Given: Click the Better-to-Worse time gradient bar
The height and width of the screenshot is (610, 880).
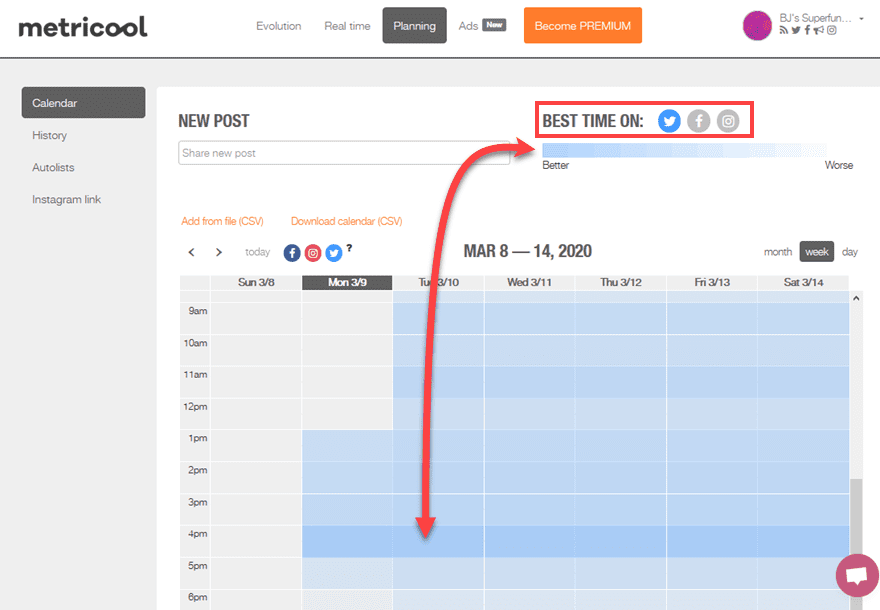Looking at the screenshot, I should pos(686,152).
